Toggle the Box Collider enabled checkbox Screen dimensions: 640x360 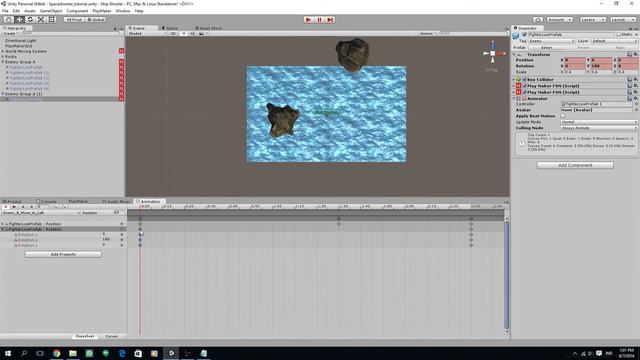(x=524, y=80)
